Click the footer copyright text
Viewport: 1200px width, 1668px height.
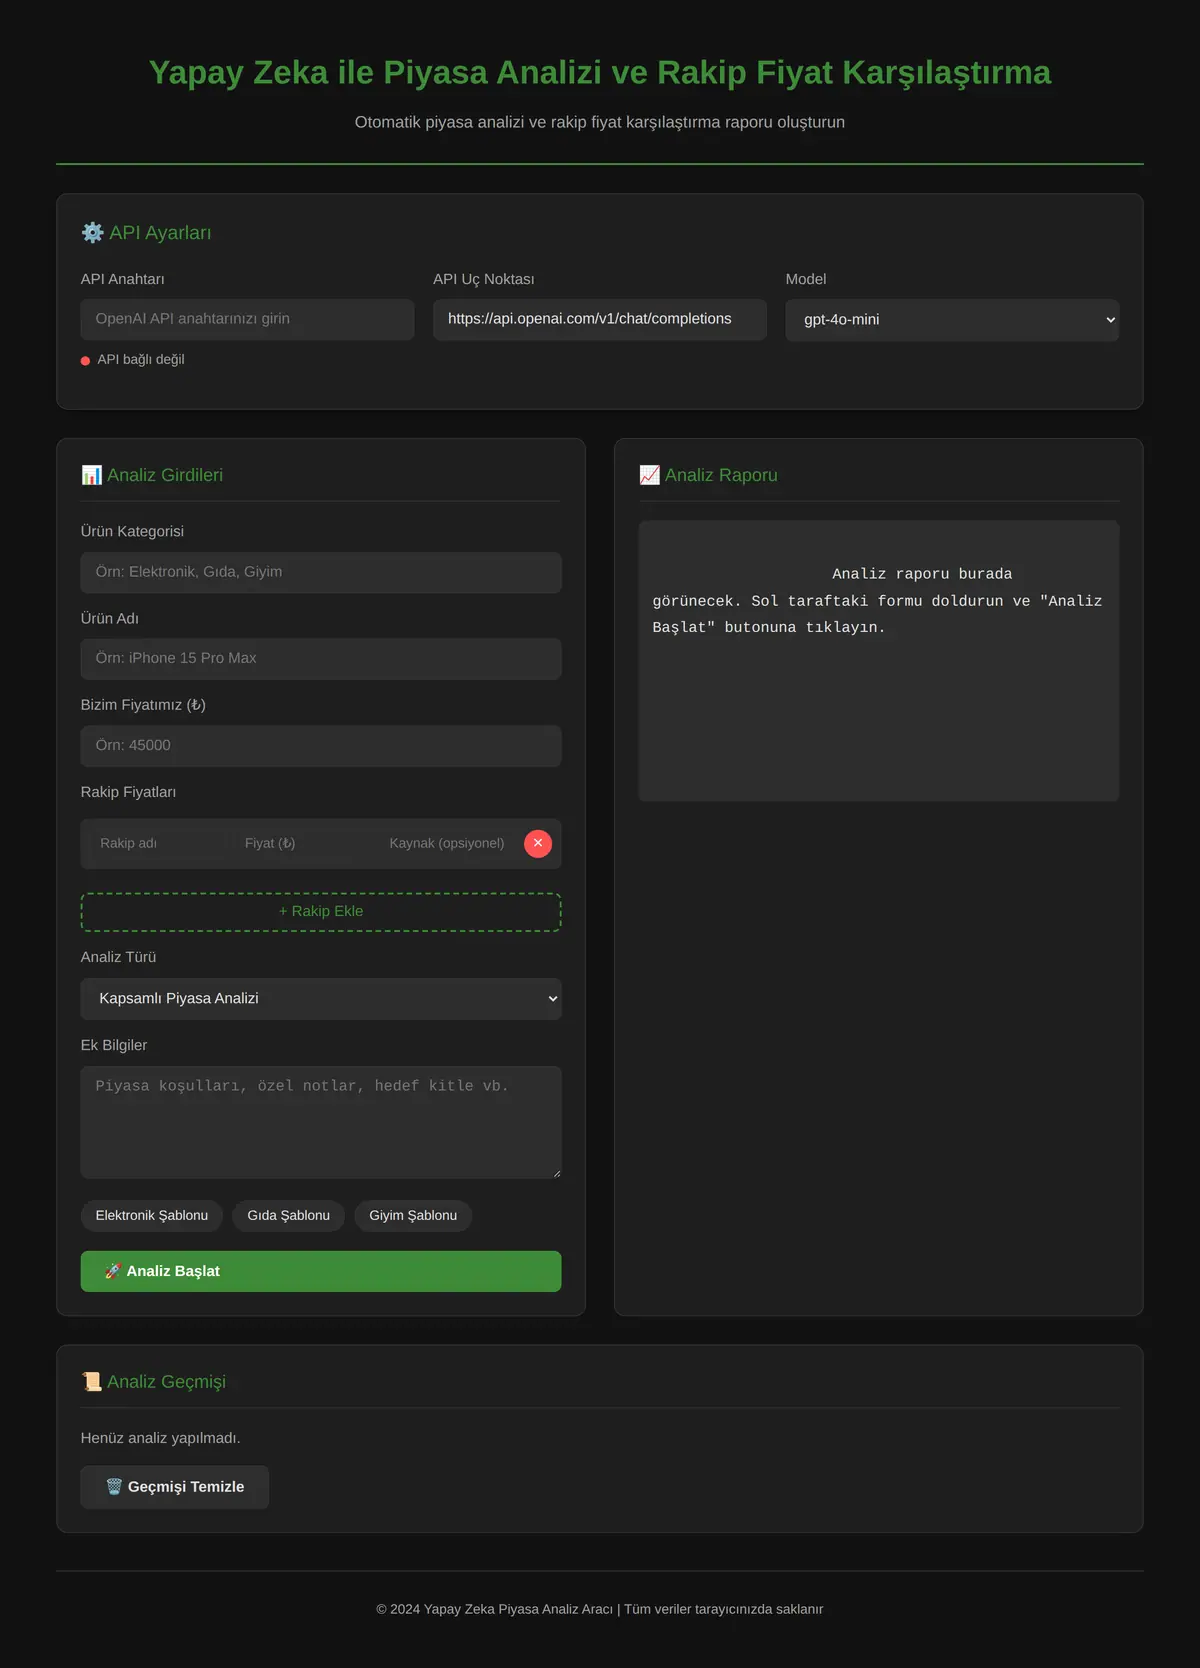600,1609
